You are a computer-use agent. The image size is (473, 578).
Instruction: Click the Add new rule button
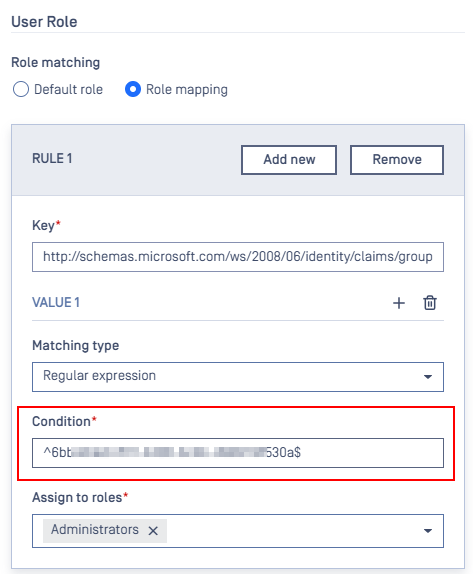point(289,160)
